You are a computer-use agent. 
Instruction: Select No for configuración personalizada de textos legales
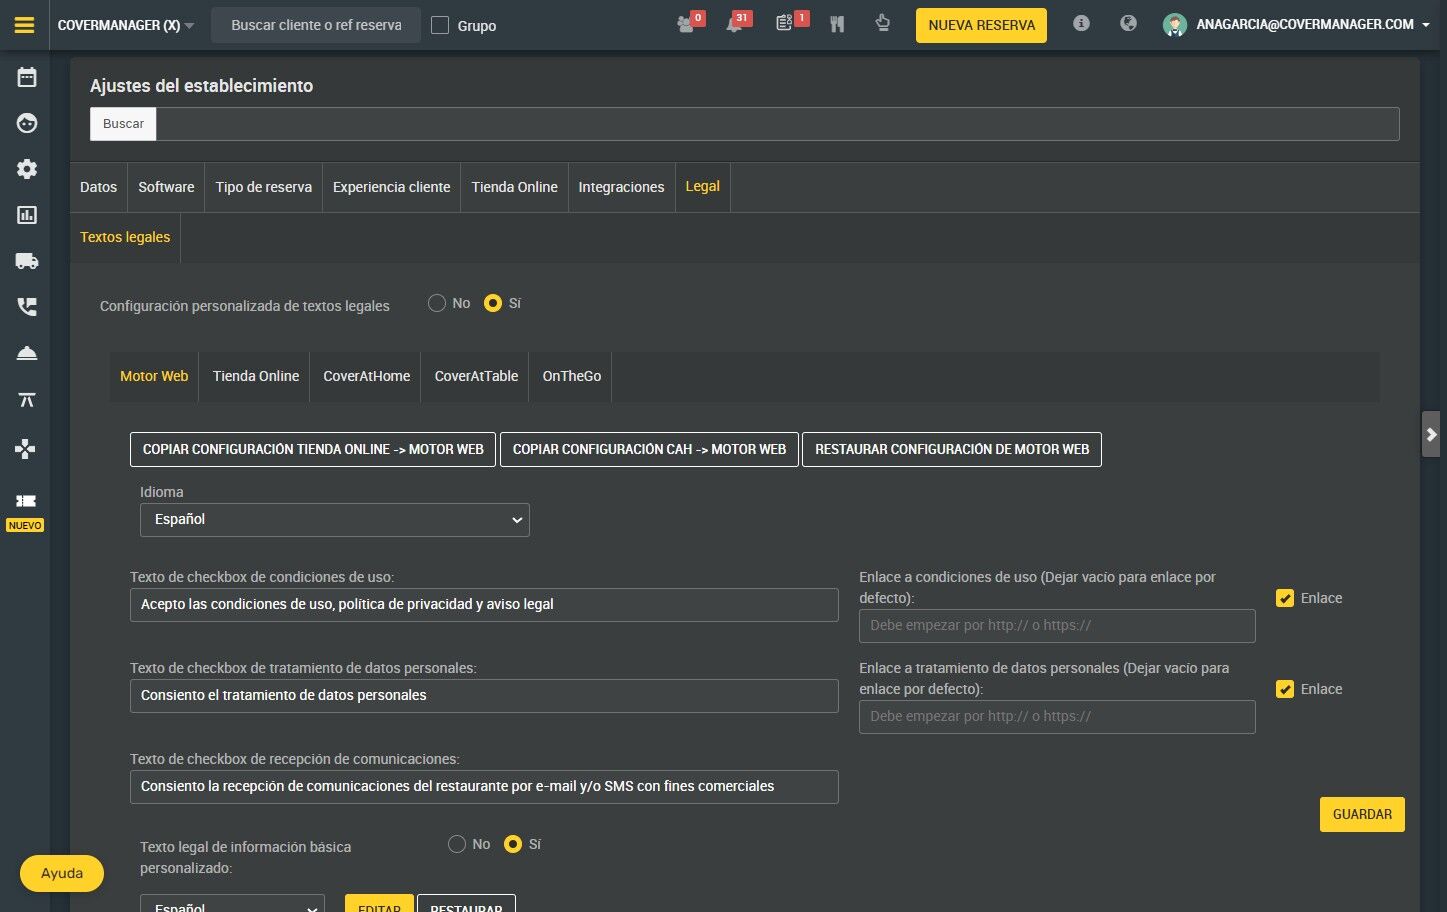[x=437, y=303]
